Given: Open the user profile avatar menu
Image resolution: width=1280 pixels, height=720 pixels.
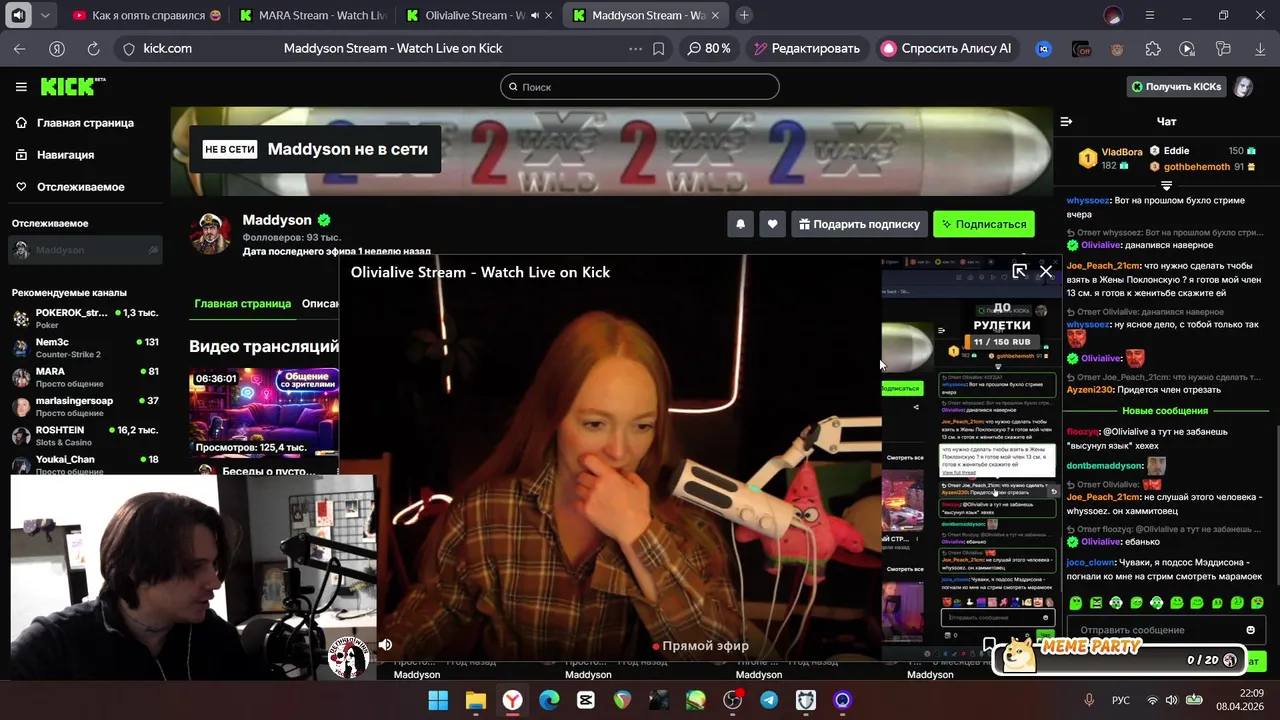Looking at the screenshot, I should pos(1243,87).
